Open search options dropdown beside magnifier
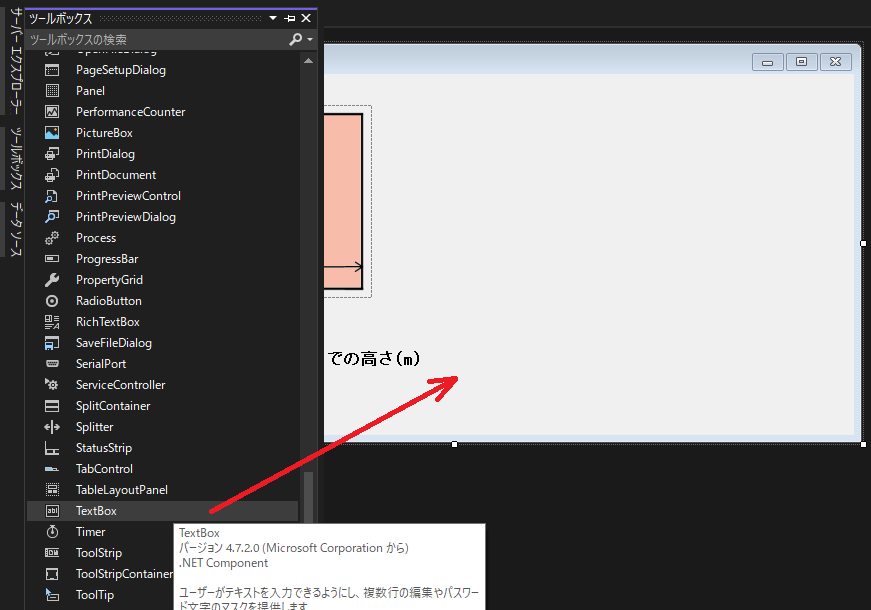 310,39
